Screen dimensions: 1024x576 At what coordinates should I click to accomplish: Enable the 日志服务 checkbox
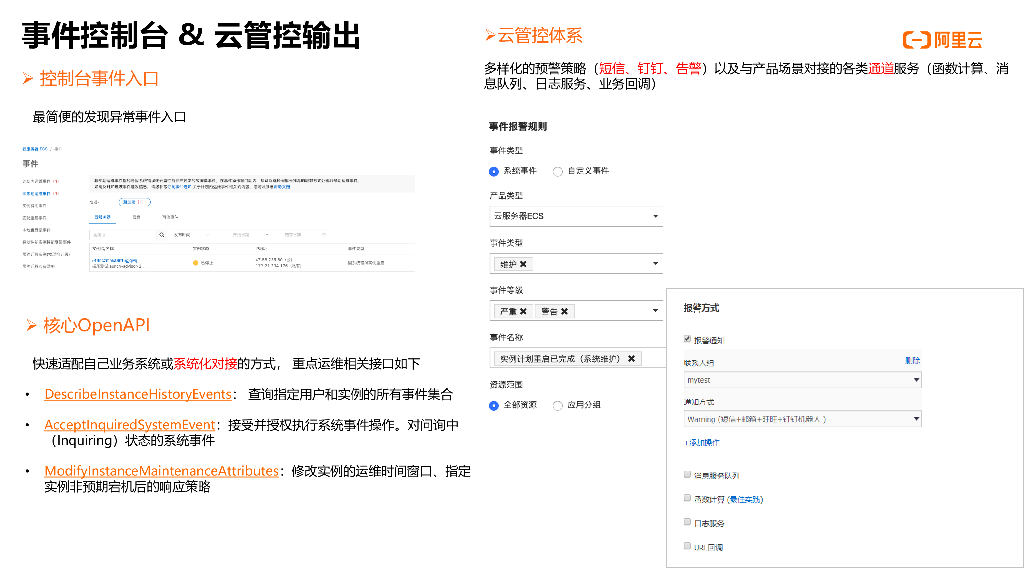click(687, 523)
